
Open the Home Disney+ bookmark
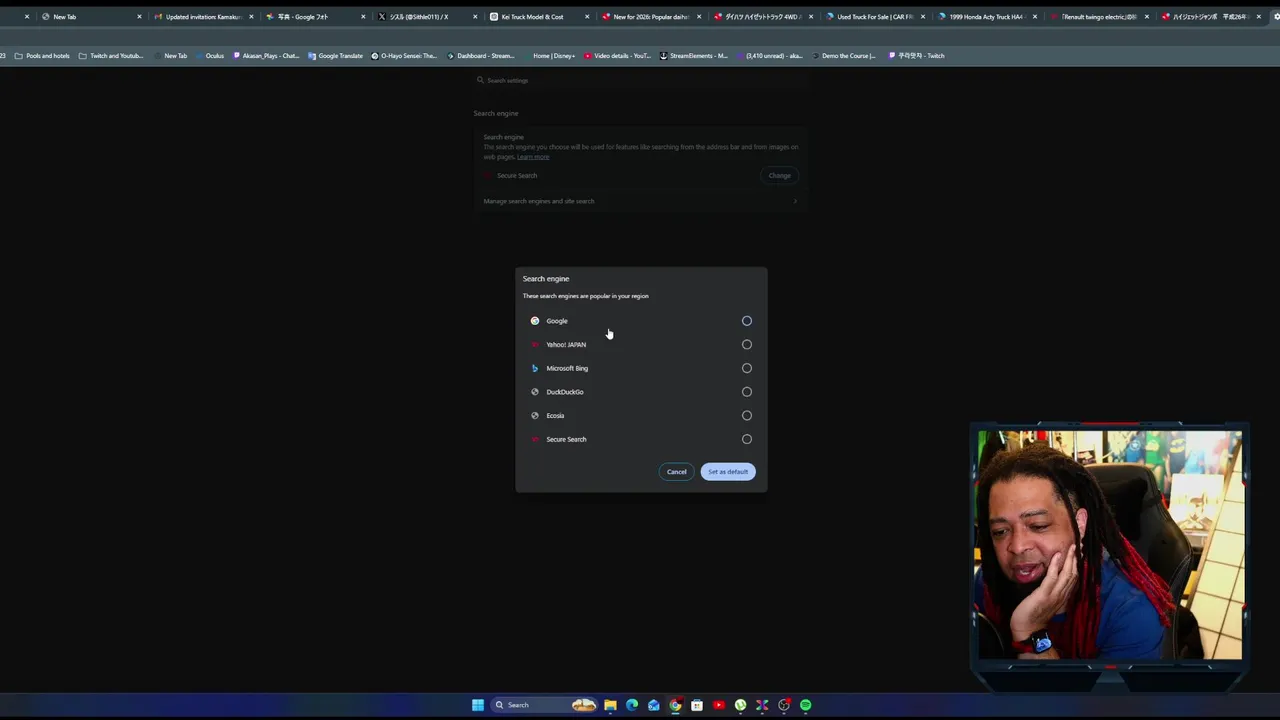(549, 56)
